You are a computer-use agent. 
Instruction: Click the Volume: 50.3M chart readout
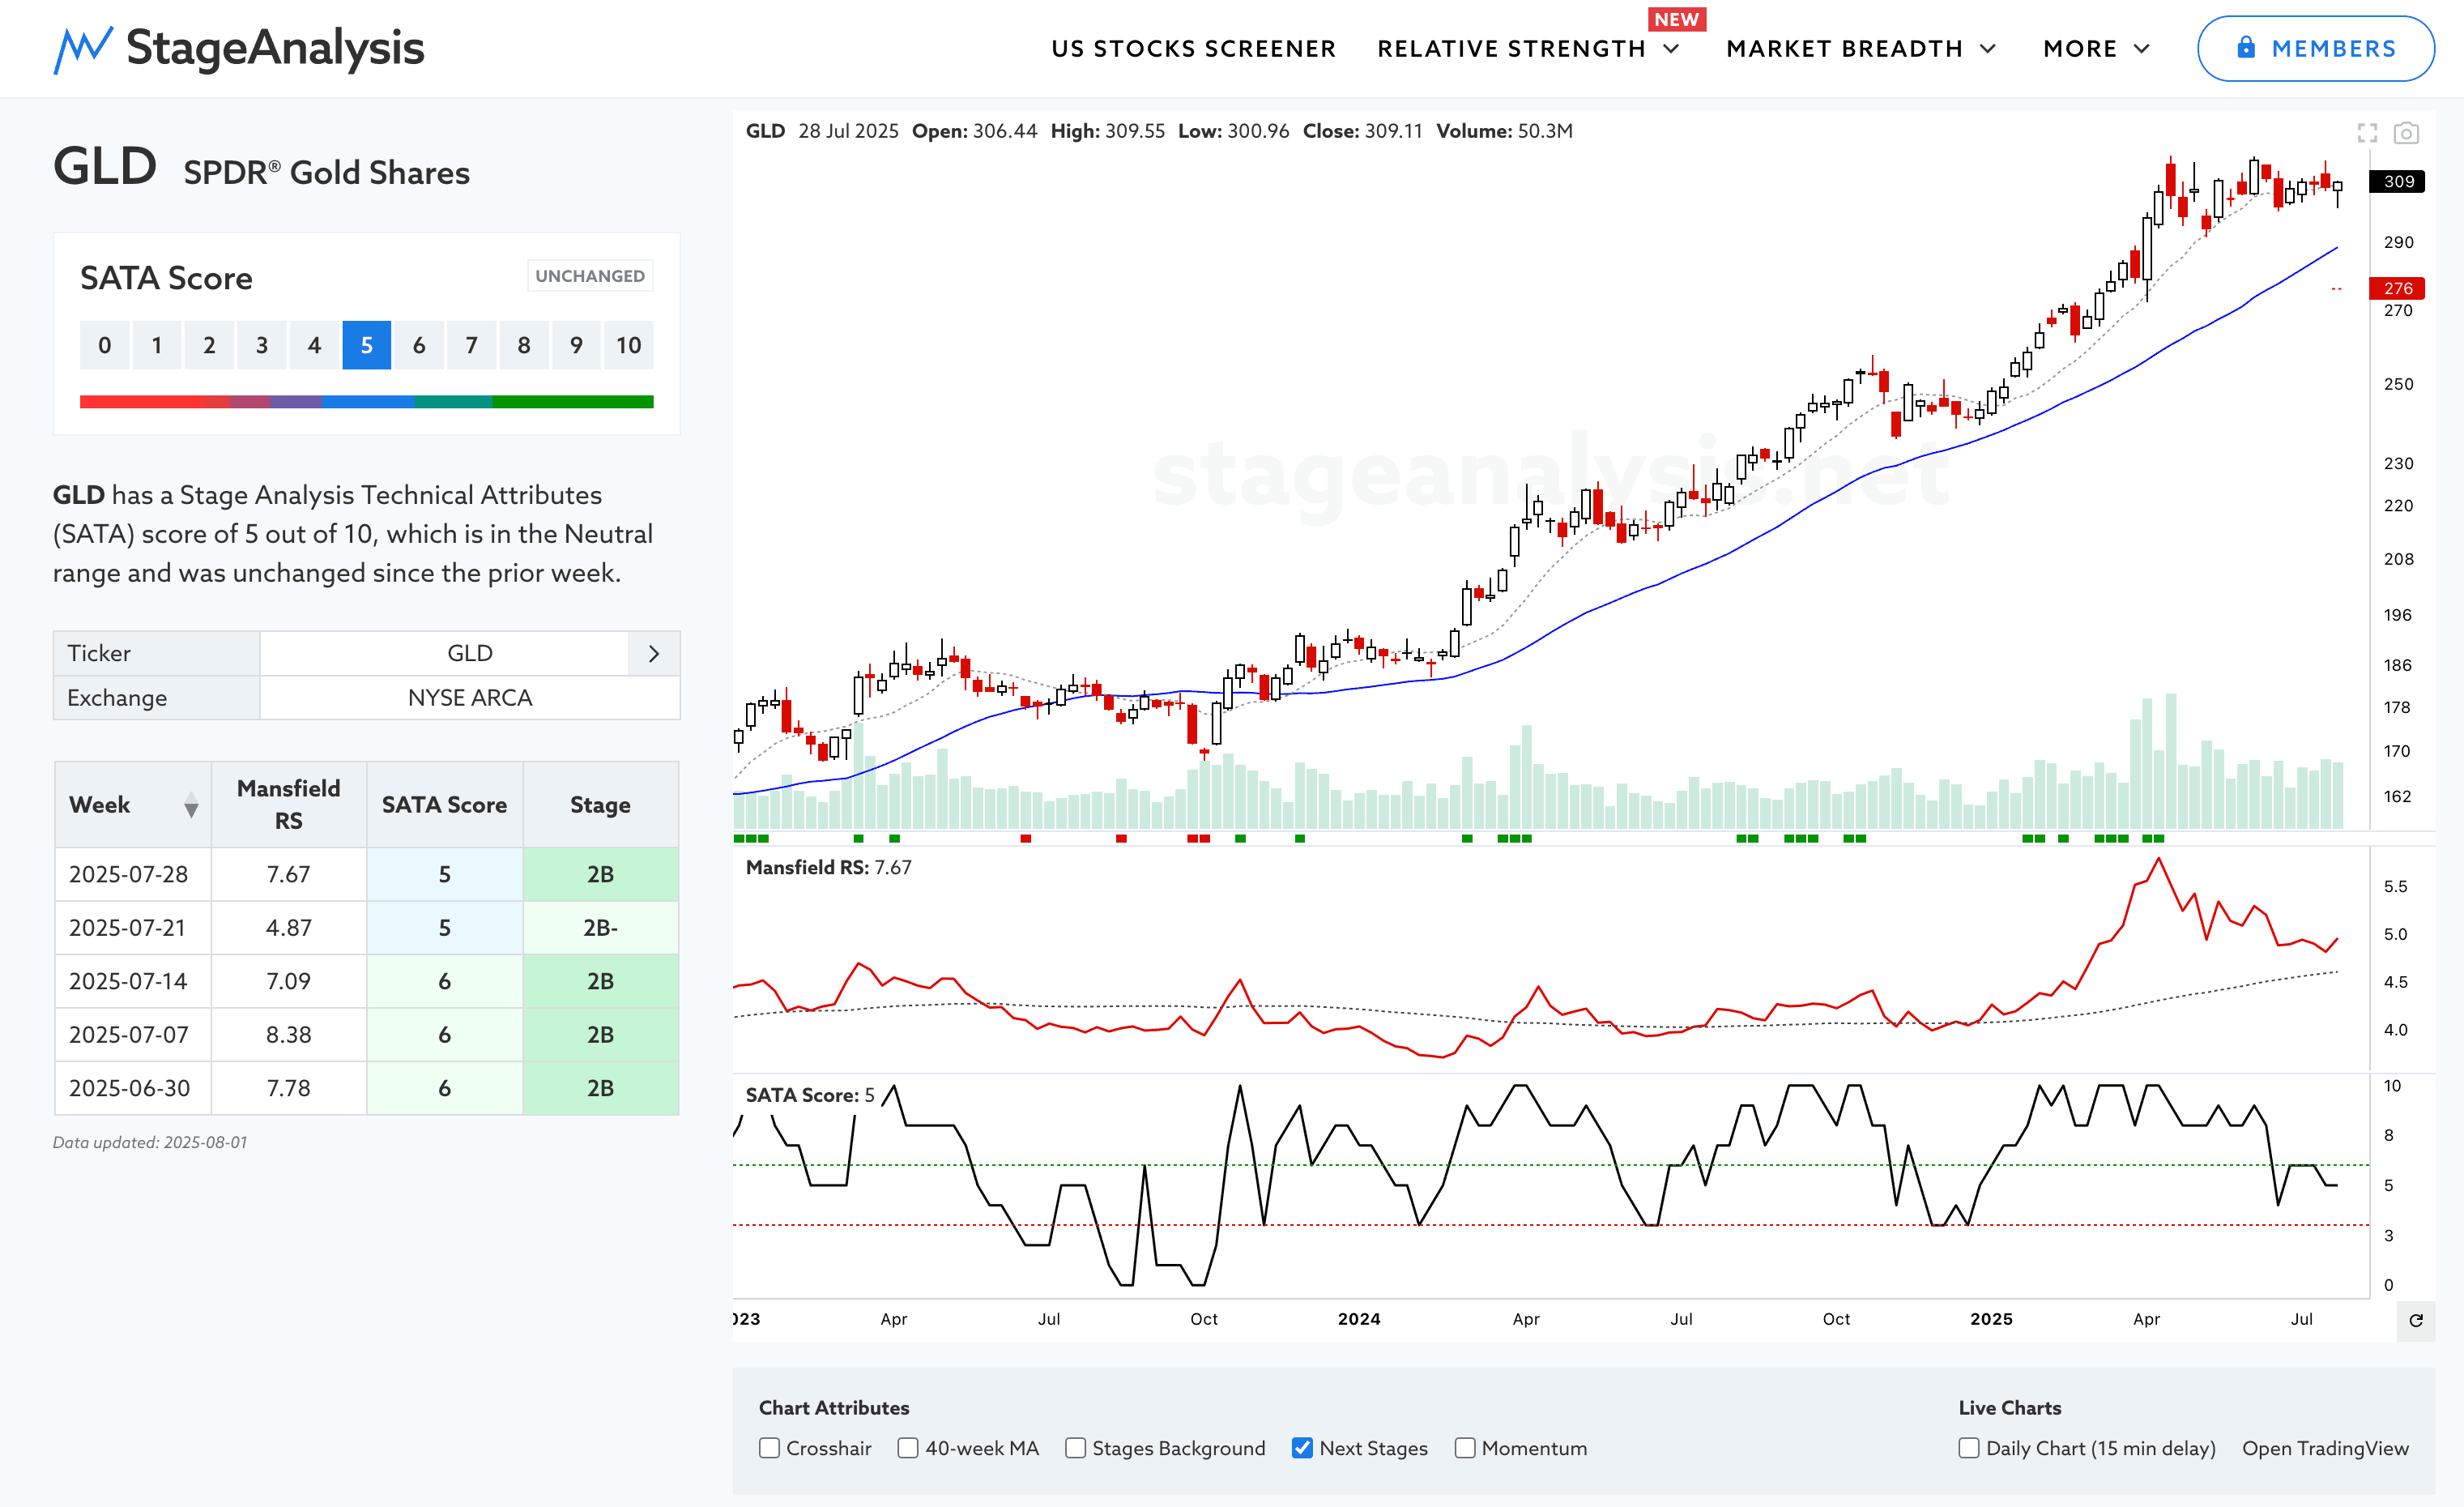click(x=1505, y=131)
